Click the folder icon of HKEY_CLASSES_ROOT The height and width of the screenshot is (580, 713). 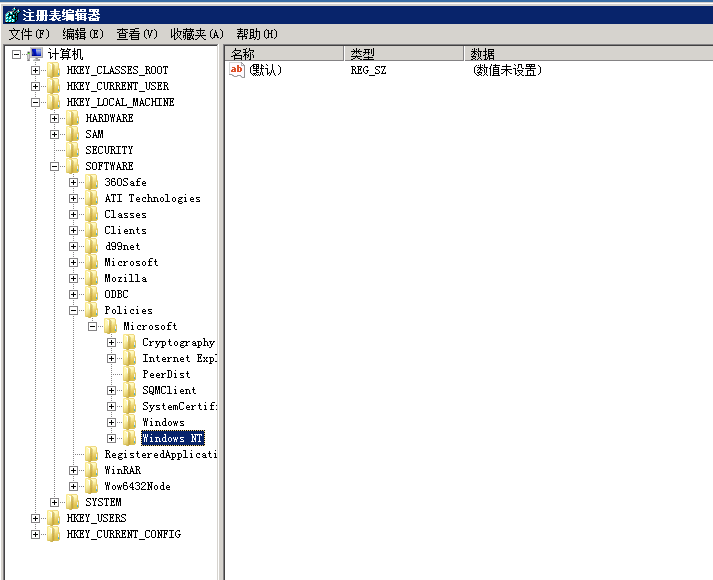pos(54,70)
